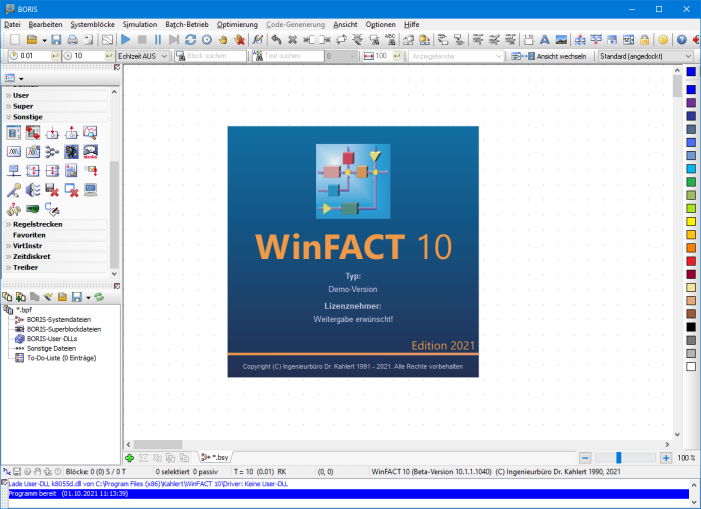
Task: Open the Standard (angedockt) layout dropdown
Action: point(646,56)
